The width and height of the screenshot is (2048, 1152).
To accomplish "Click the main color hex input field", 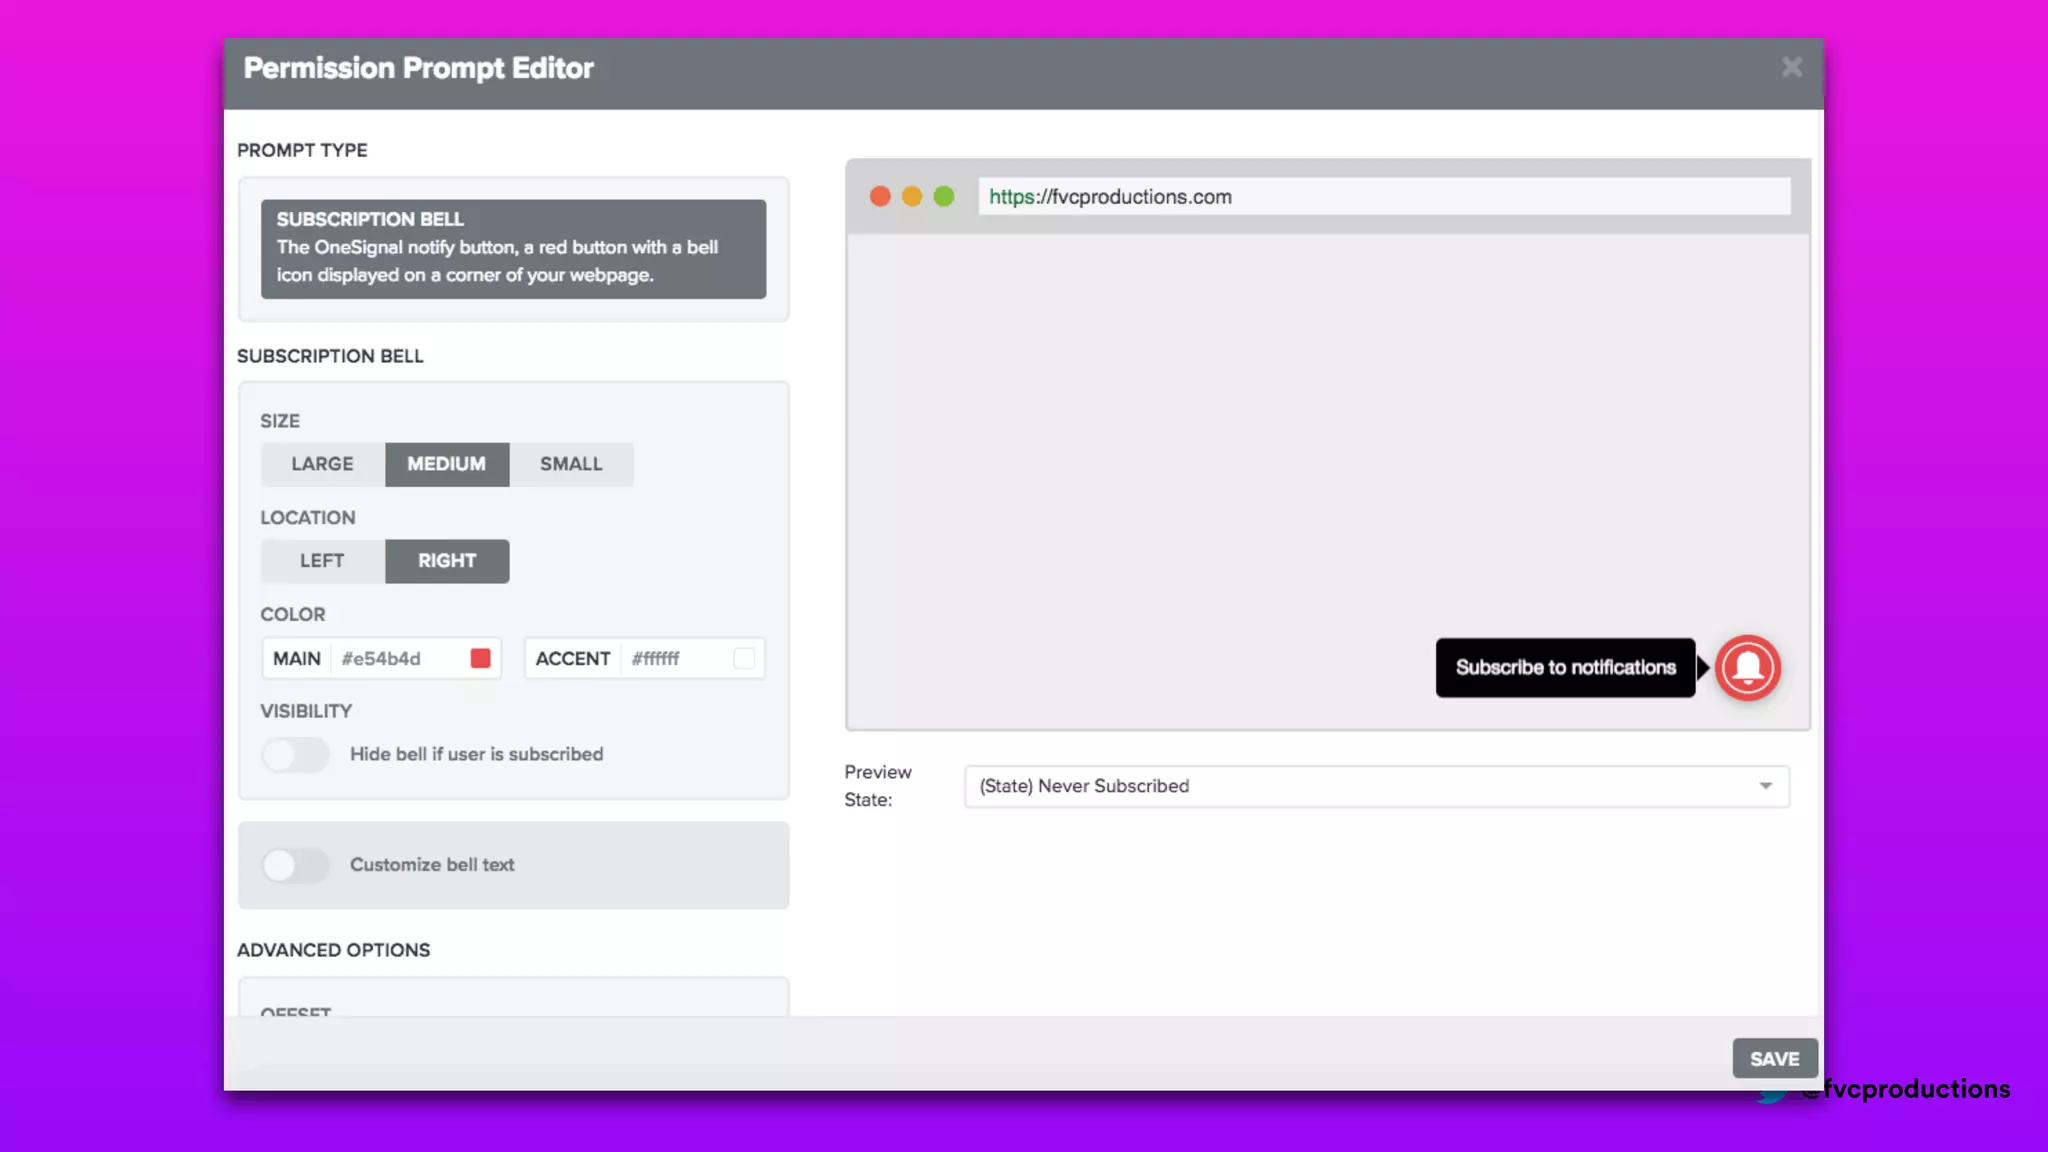I will [398, 658].
